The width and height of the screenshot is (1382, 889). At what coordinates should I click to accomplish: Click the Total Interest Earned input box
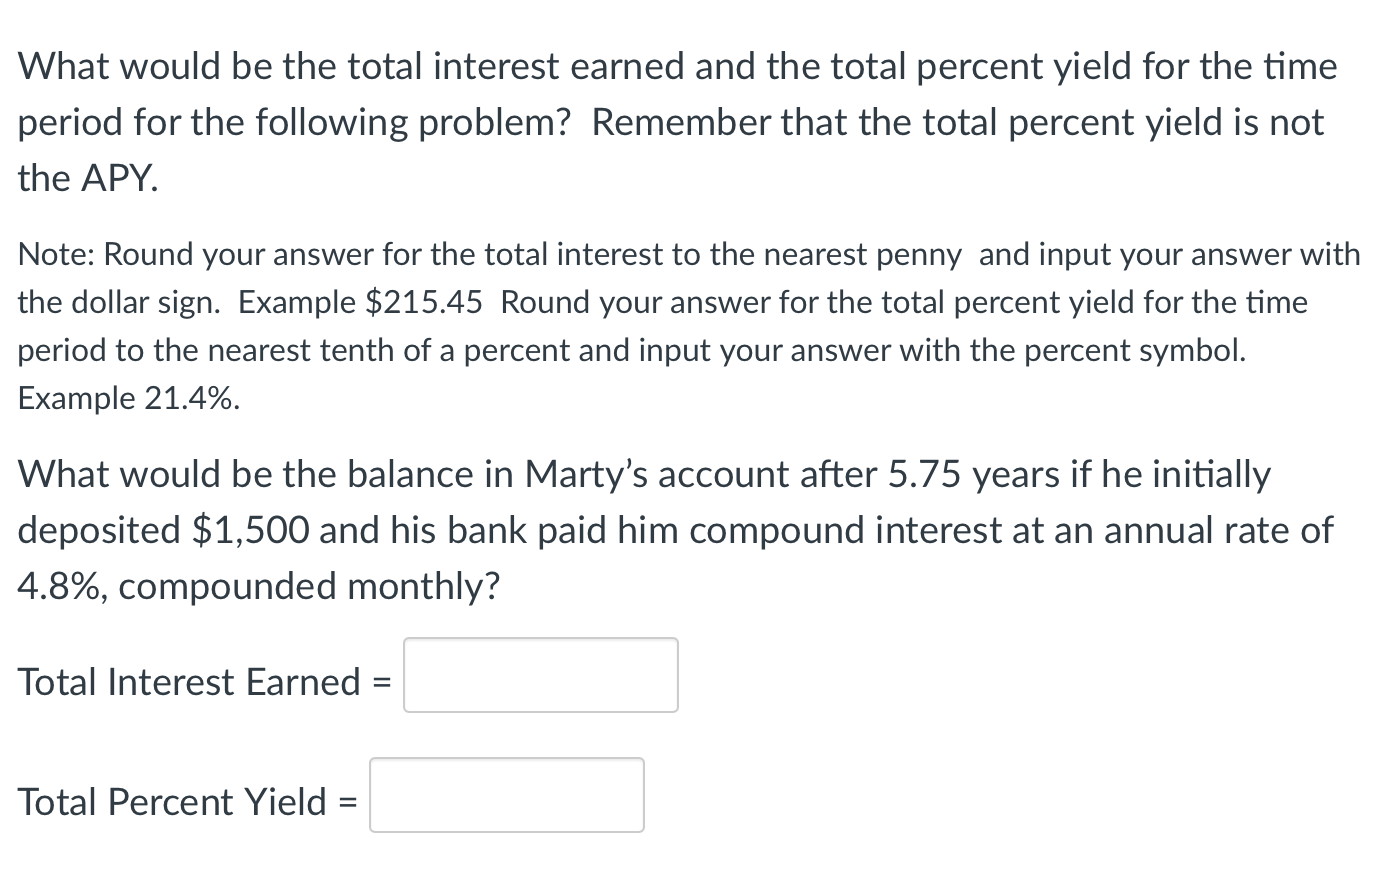coord(540,675)
